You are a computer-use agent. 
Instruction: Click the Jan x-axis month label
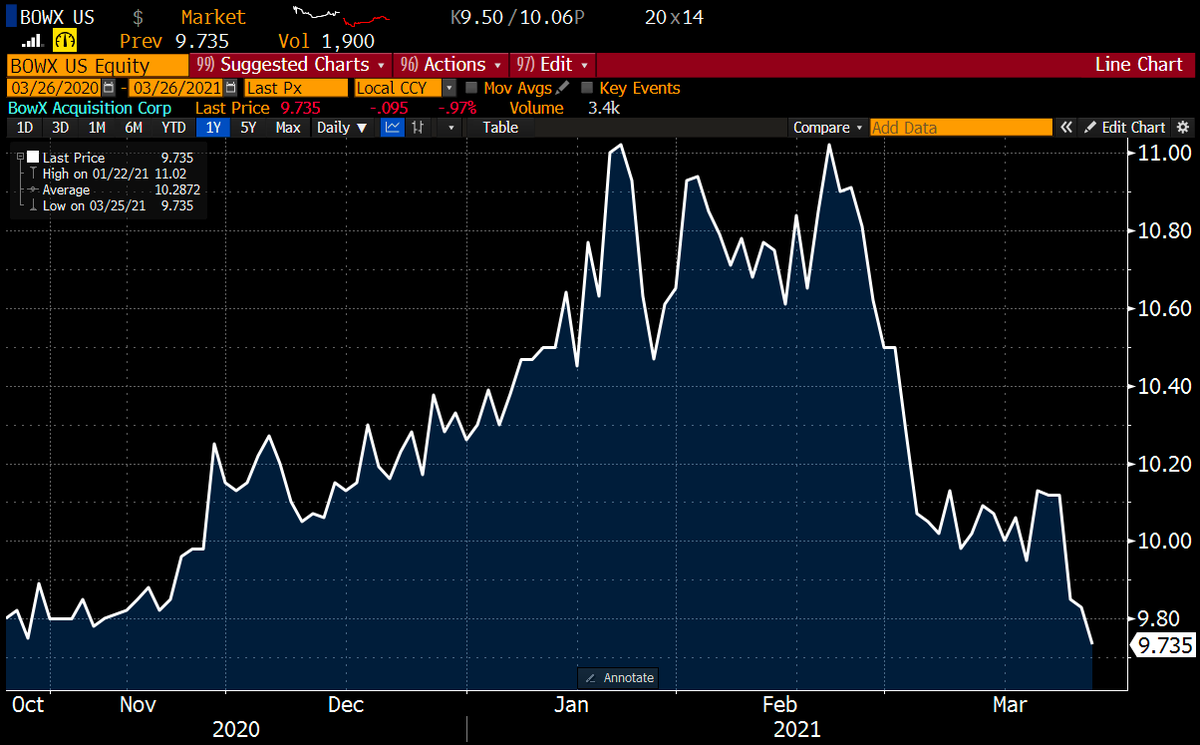pyautogui.click(x=570, y=704)
